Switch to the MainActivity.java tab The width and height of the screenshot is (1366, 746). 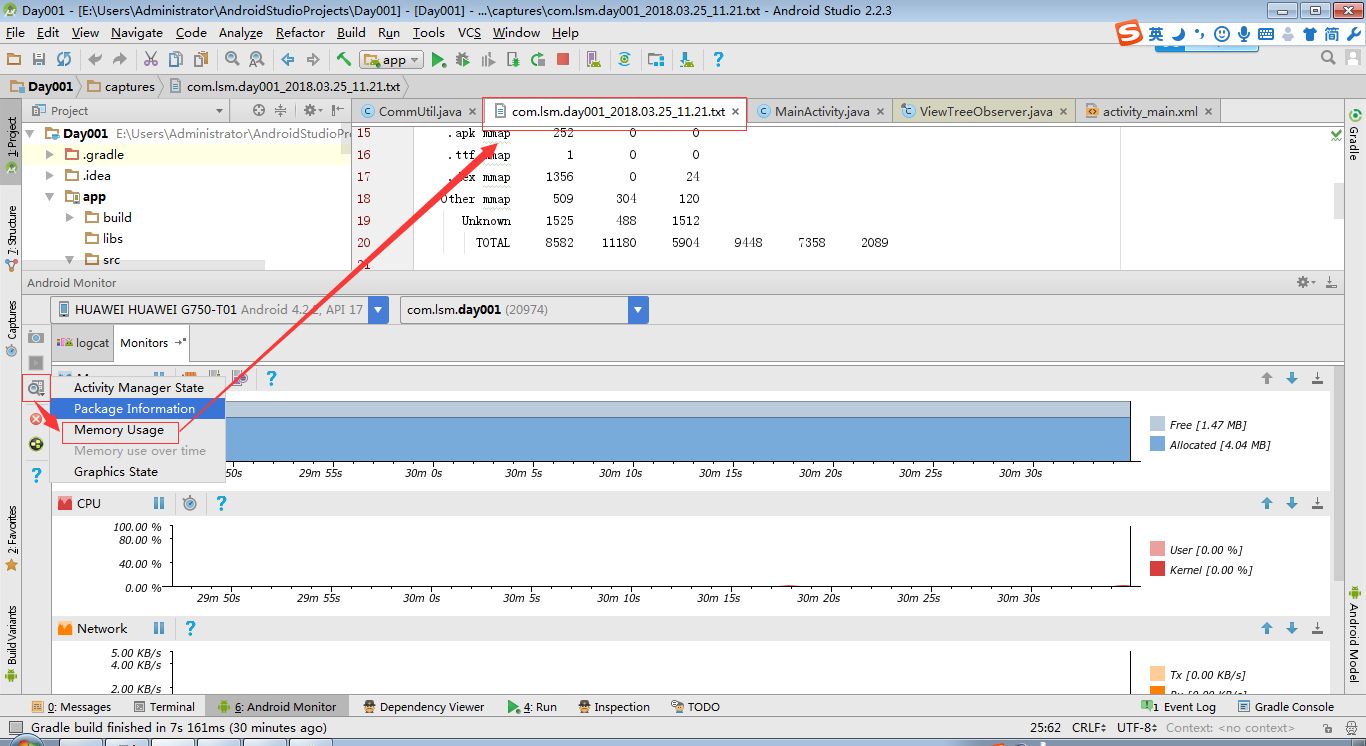[x=821, y=111]
